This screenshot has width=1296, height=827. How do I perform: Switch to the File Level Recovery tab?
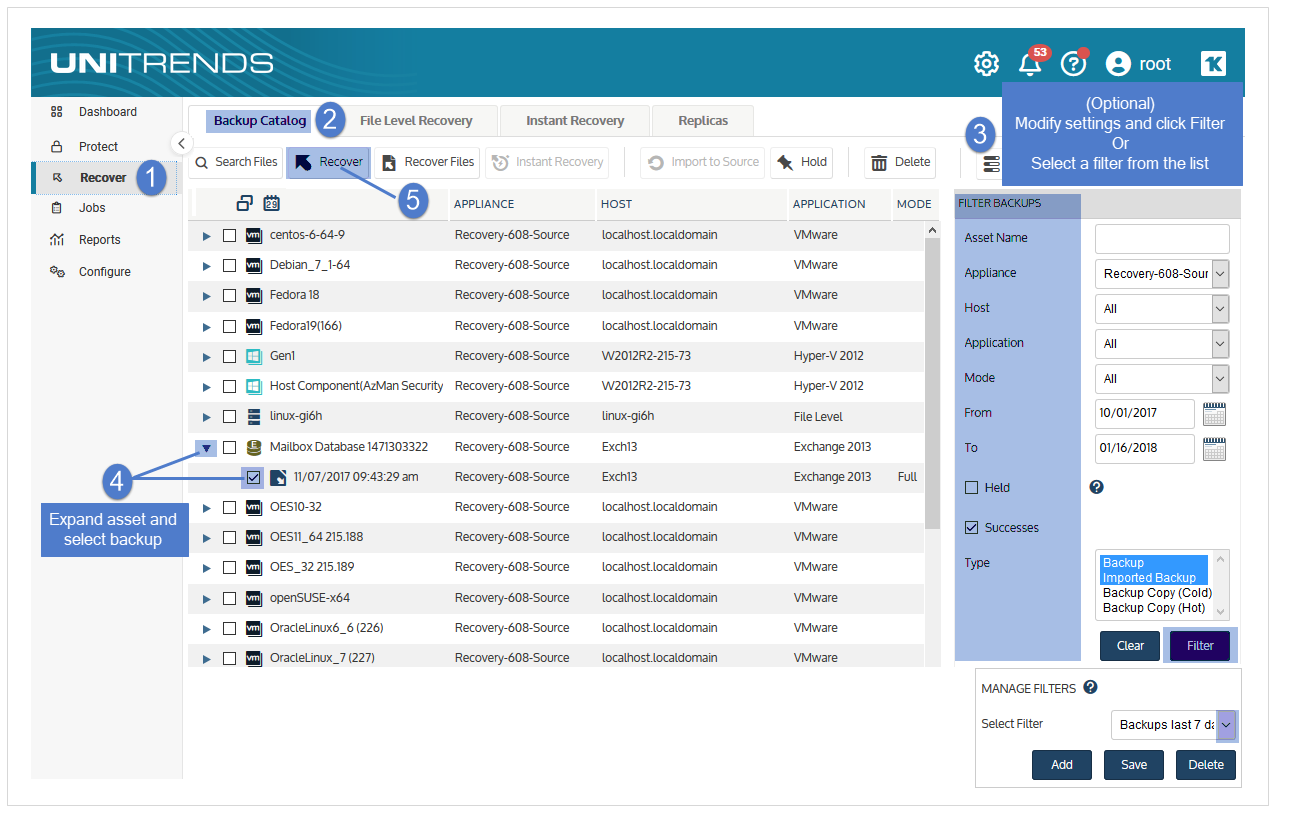click(416, 120)
